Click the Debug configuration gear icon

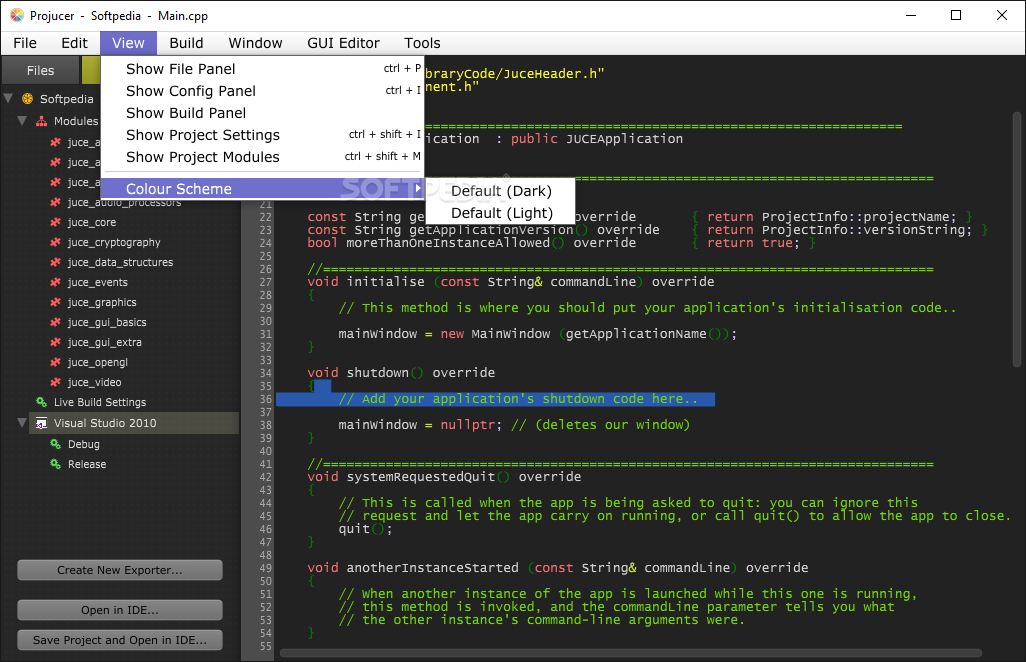click(56, 444)
